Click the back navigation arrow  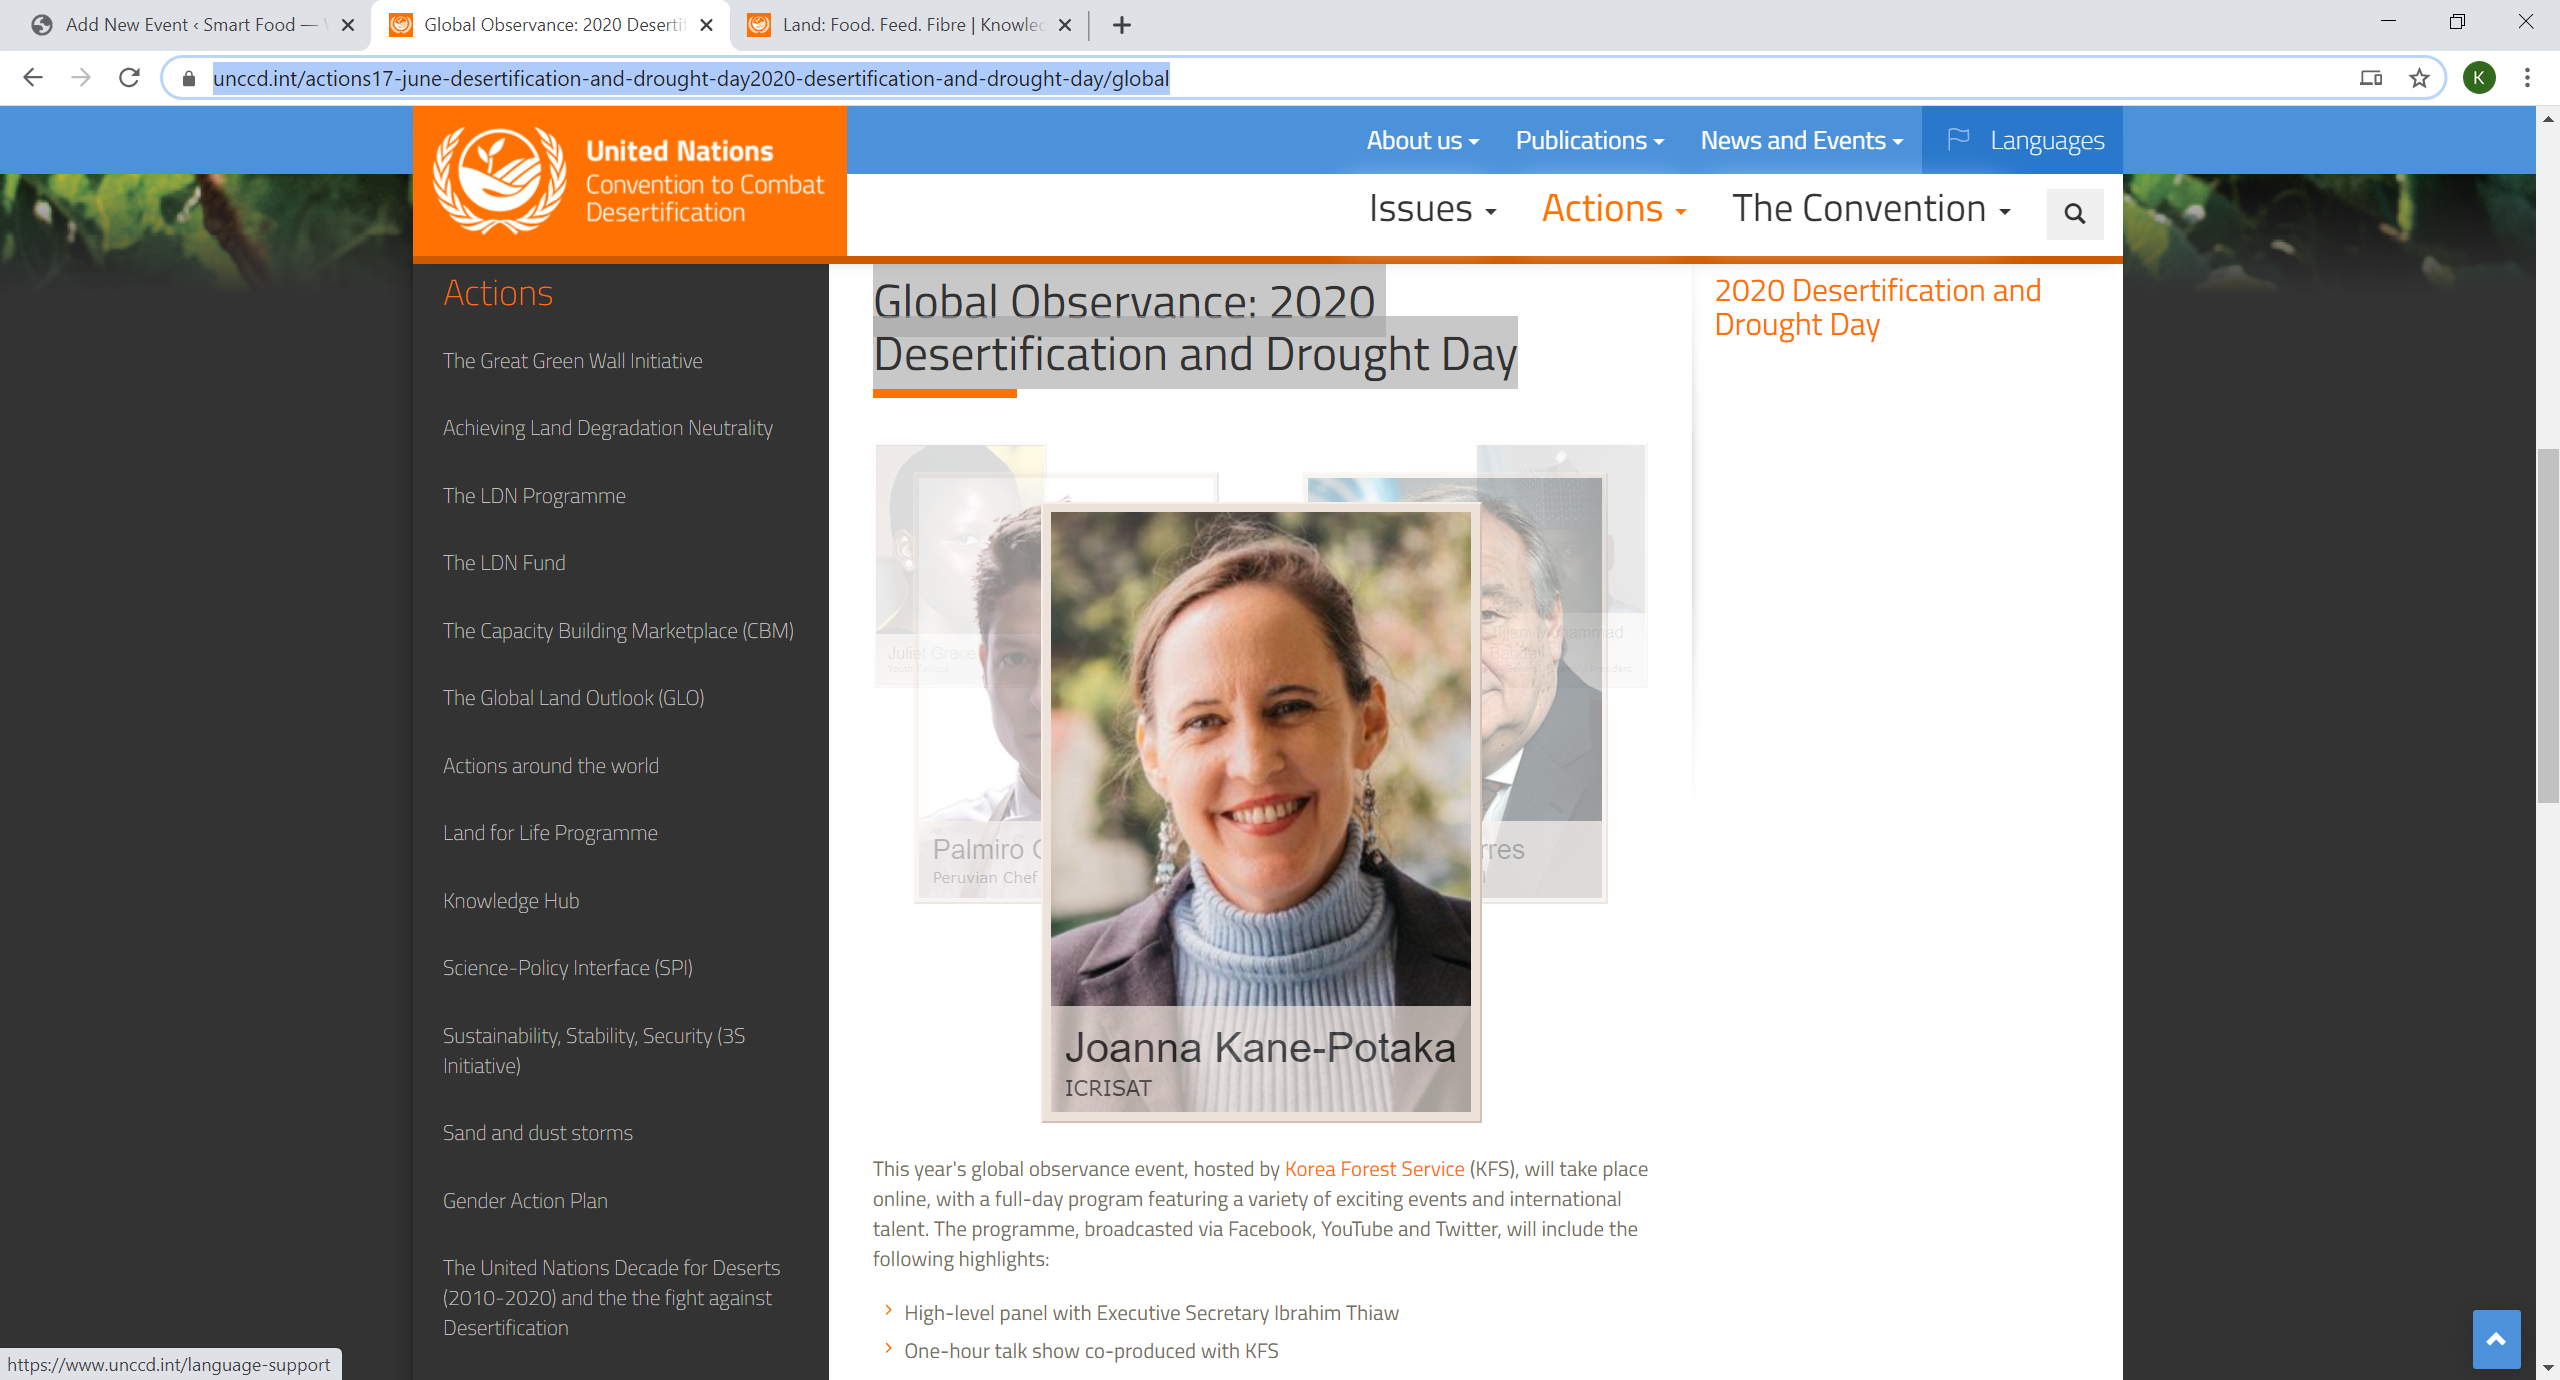pos(33,78)
